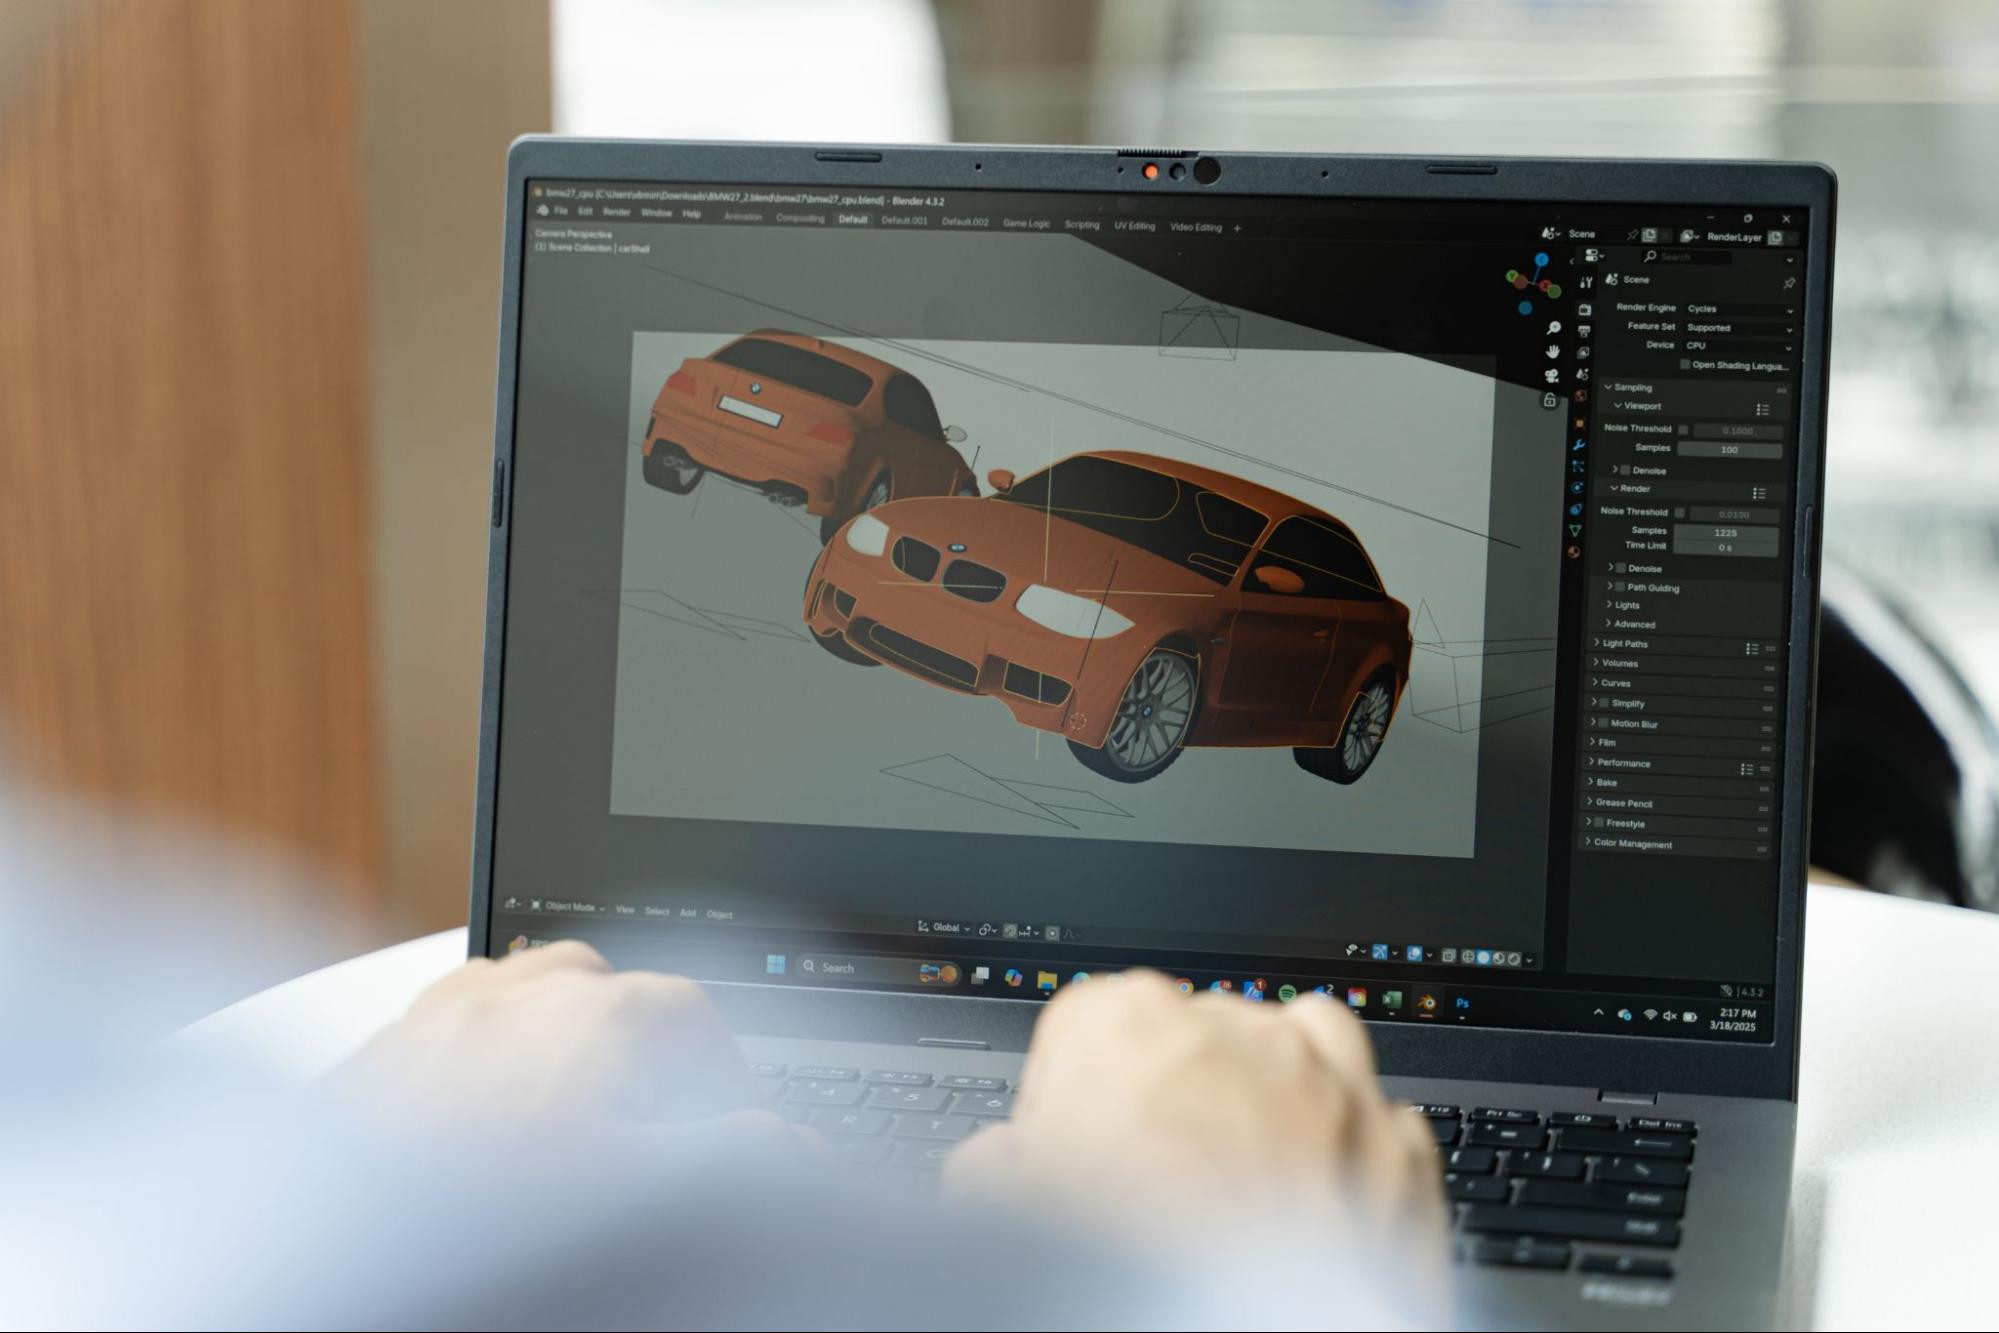Open the File menu
The image size is (1999, 1333).
coord(561,211)
